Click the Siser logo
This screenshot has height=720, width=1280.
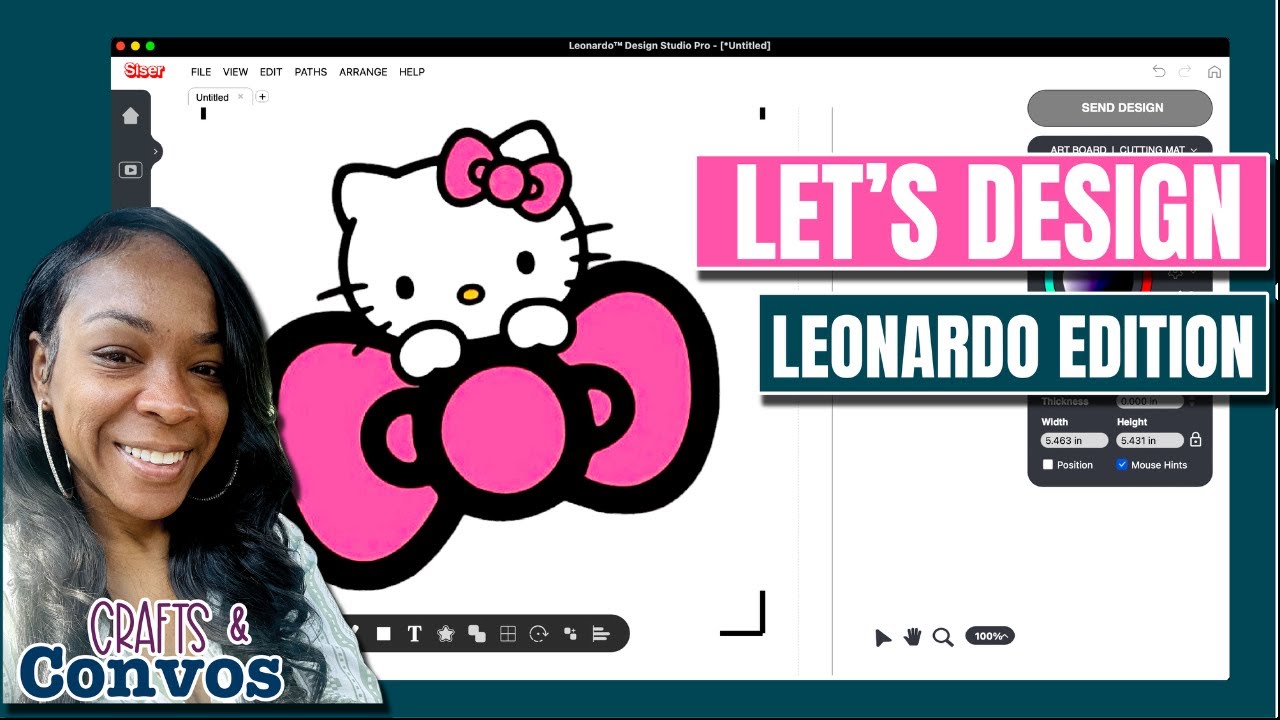(x=144, y=71)
